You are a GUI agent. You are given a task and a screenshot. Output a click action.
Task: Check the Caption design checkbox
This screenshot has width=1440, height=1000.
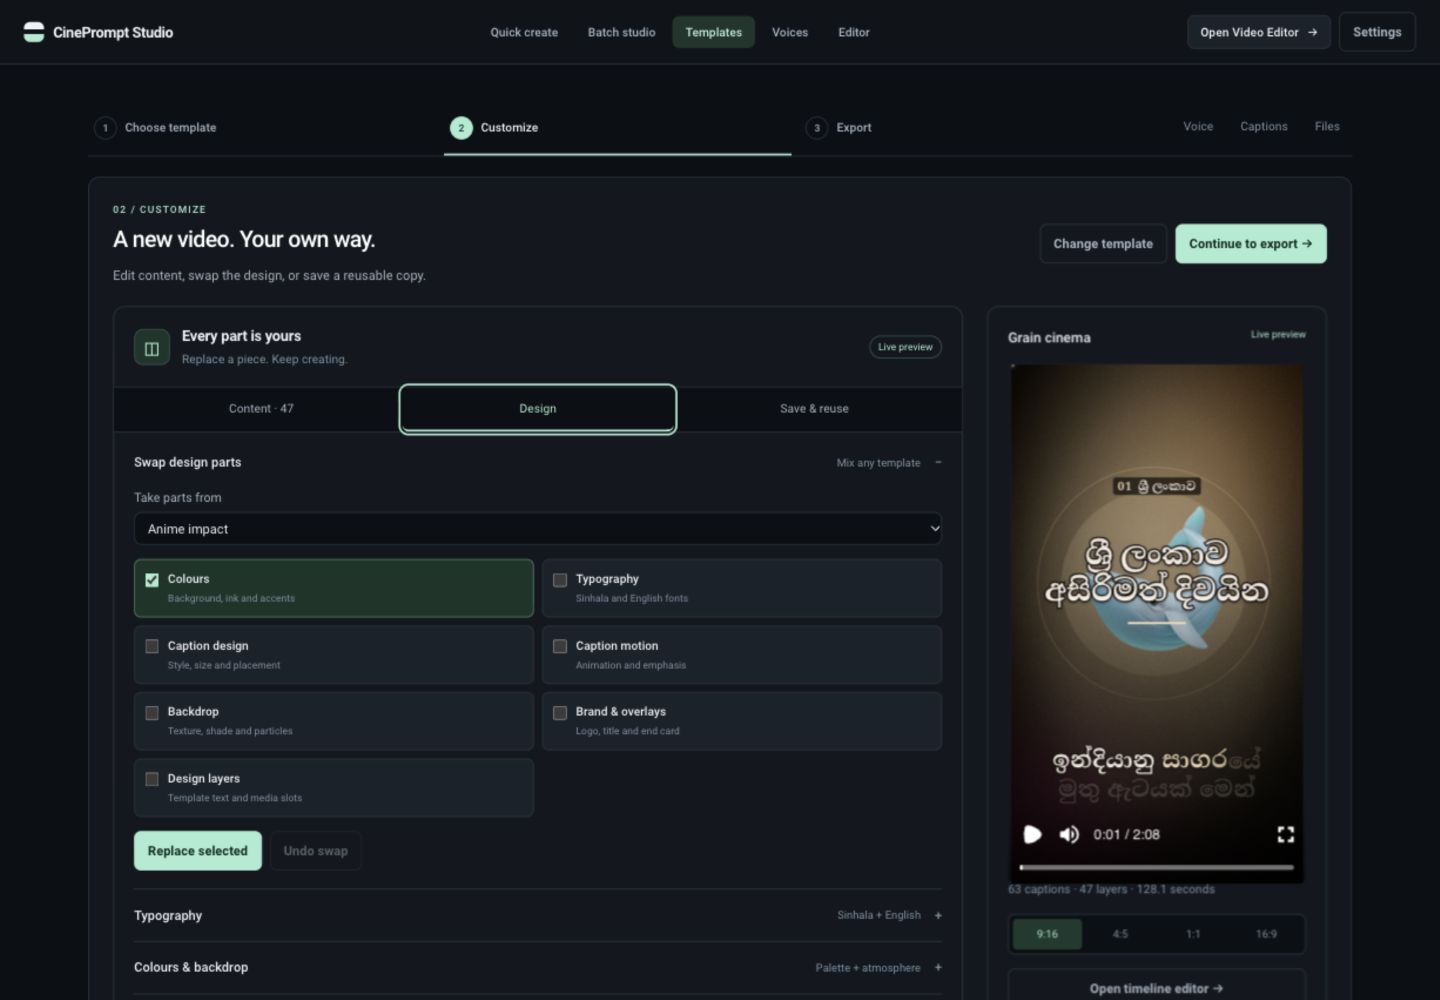pos(152,647)
